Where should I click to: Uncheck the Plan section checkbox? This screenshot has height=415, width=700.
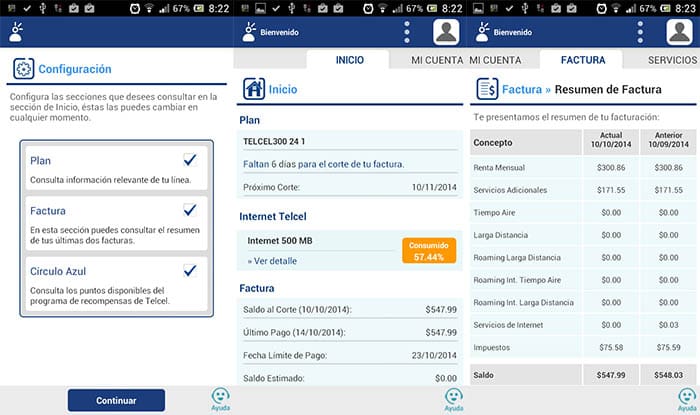click(190, 160)
